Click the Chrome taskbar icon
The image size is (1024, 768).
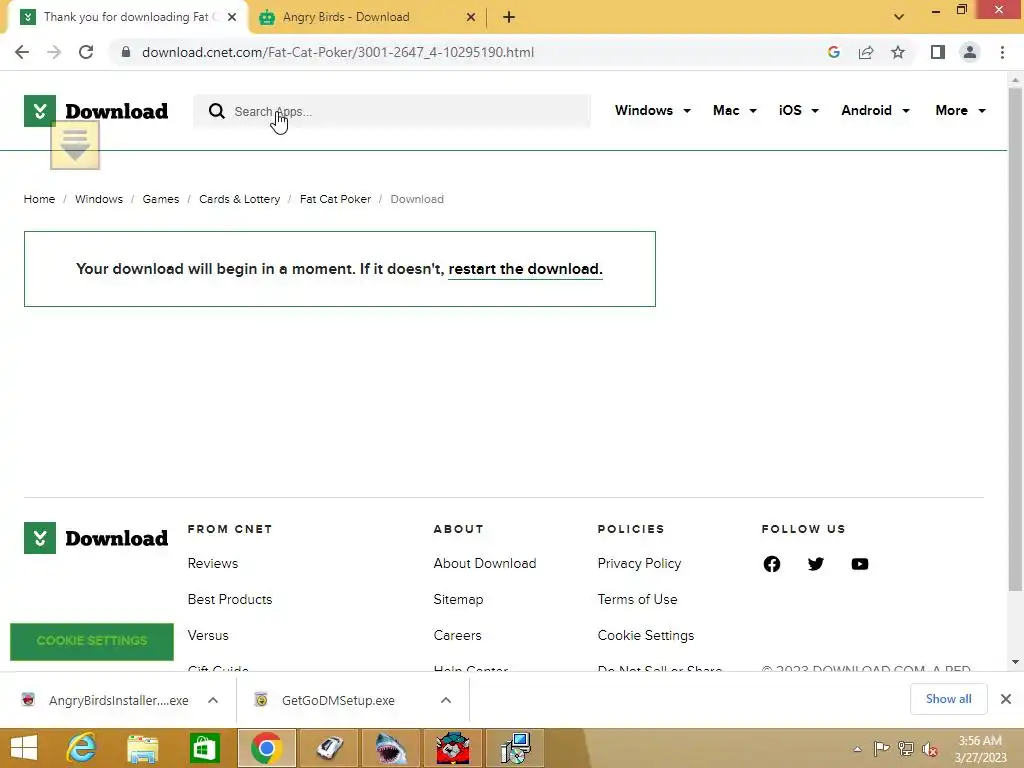(x=266, y=748)
